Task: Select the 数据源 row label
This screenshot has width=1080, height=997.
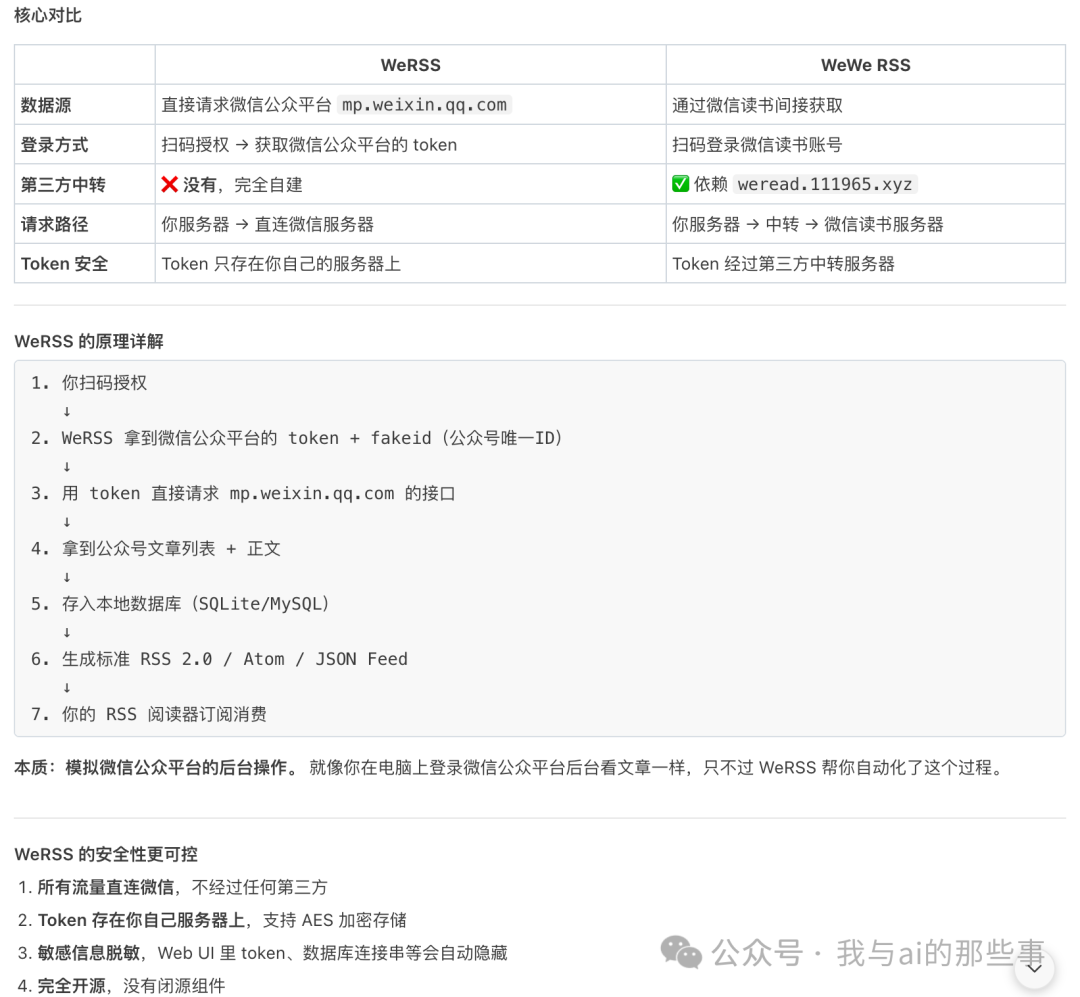Action: pyautogui.click(x=46, y=105)
